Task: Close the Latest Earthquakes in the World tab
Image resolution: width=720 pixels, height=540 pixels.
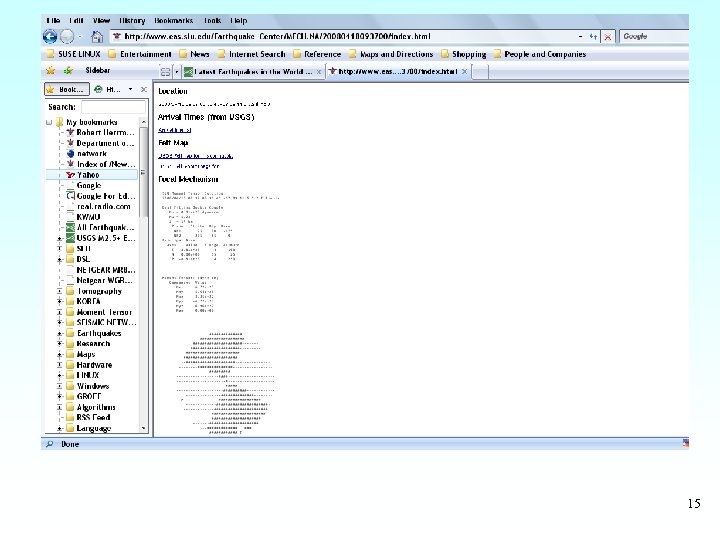Action: point(319,71)
